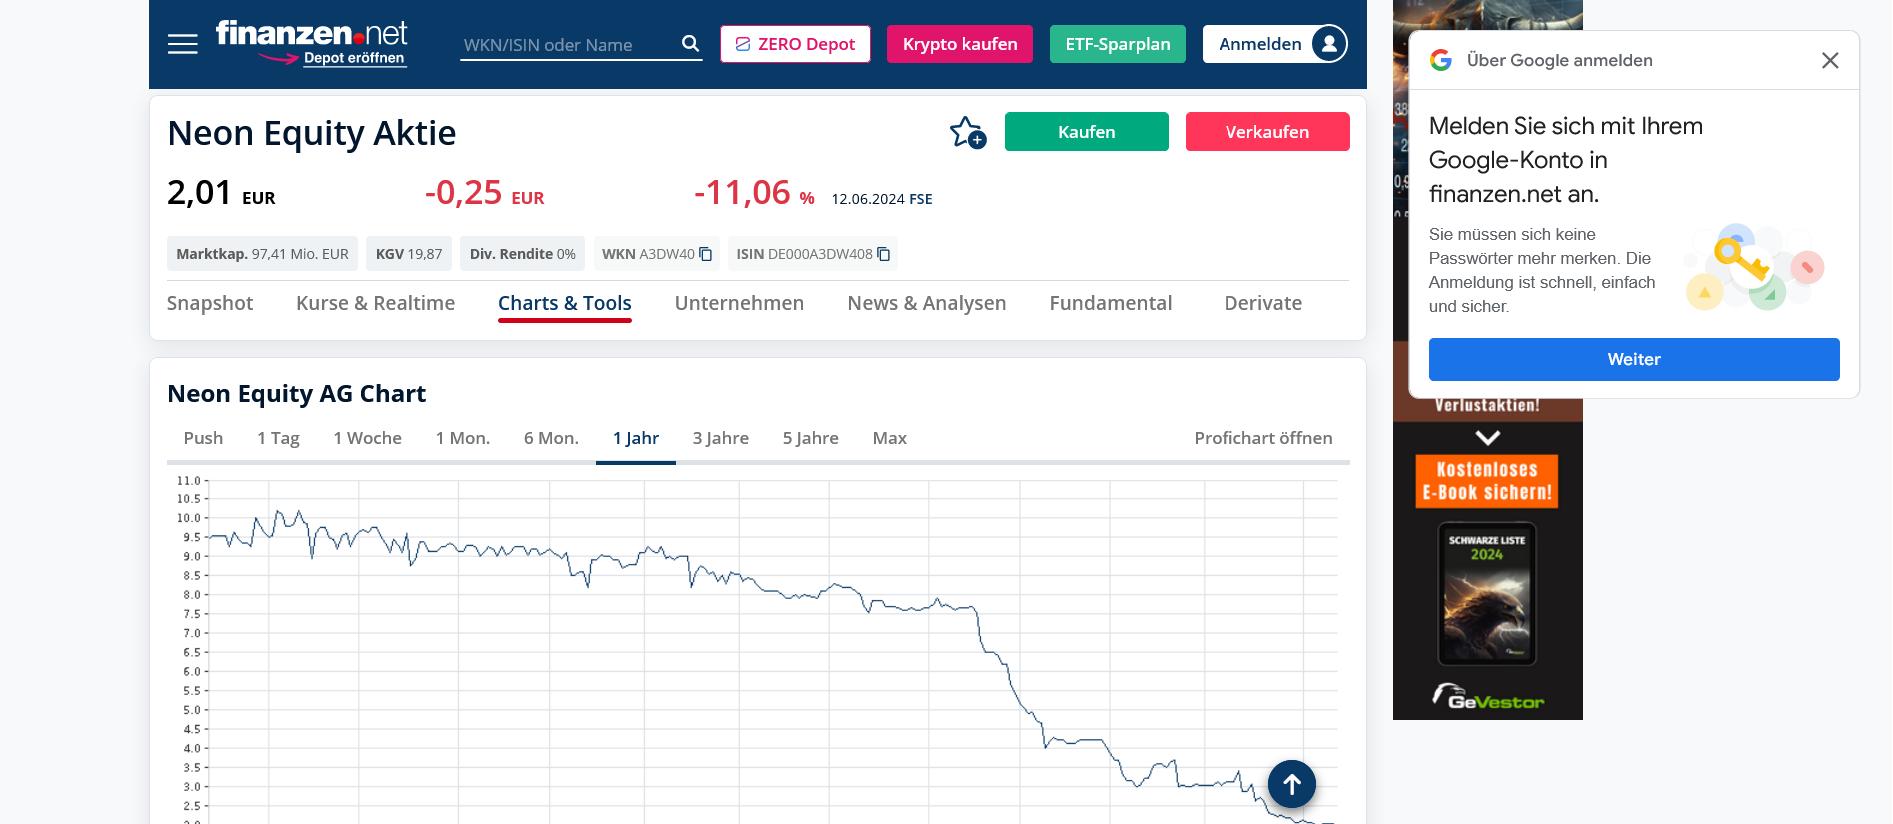Image resolution: width=1893 pixels, height=824 pixels.
Task: Focus the WKN/ISIN search field
Action: click(565, 45)
